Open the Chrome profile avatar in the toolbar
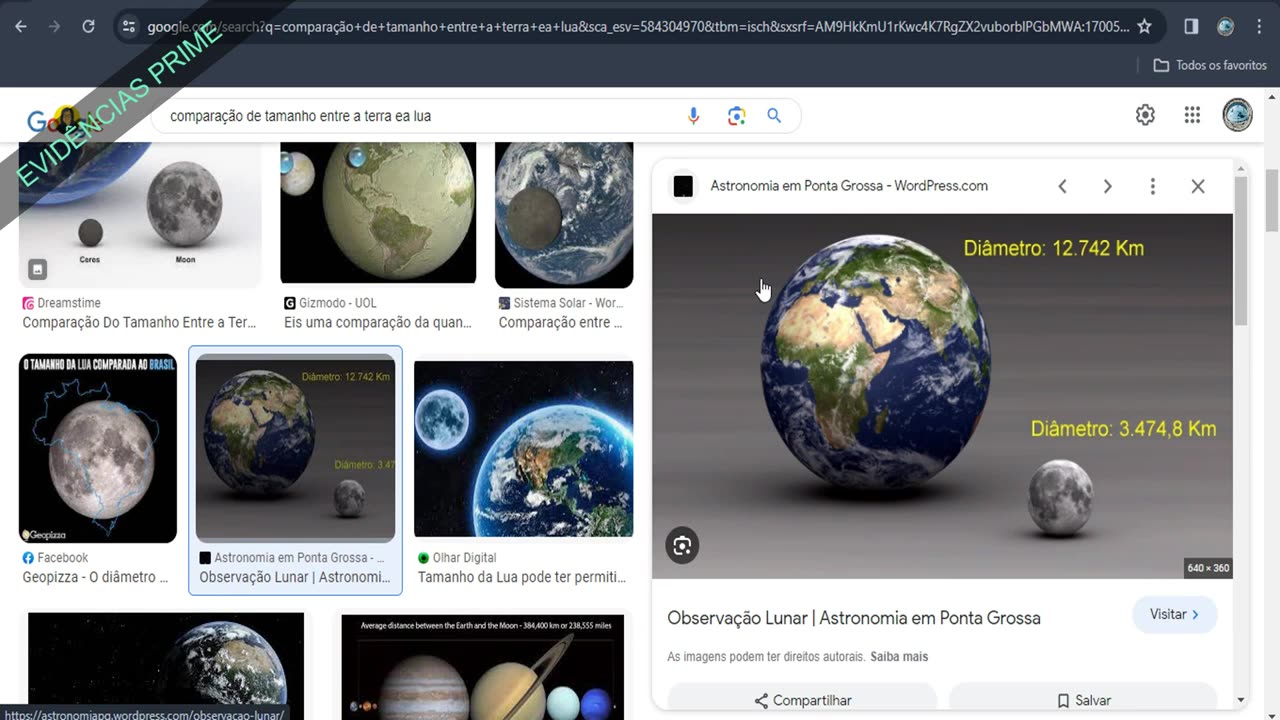Screen dimensions: 1280x720 coord(1225,27)
